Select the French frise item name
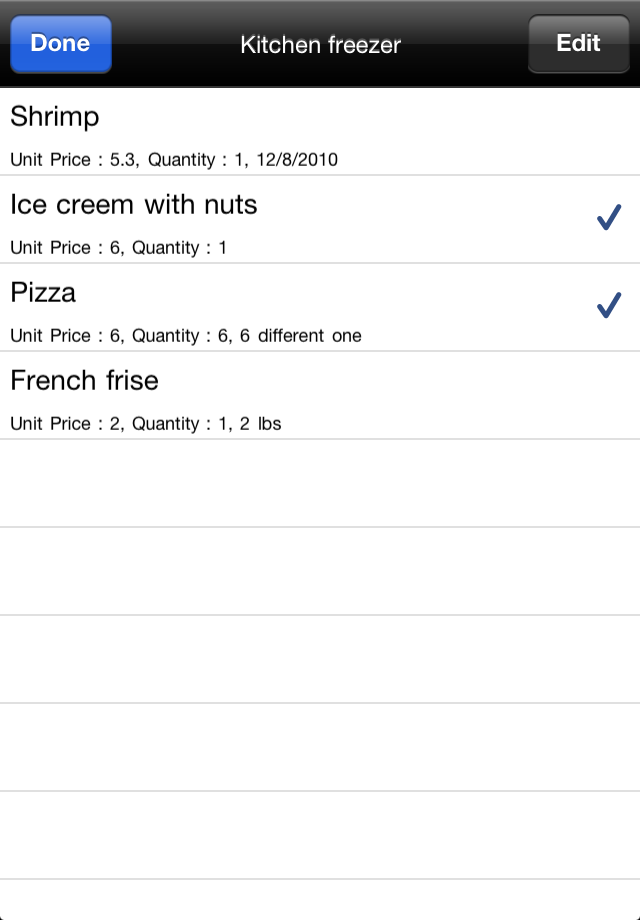 pos(84,381)
